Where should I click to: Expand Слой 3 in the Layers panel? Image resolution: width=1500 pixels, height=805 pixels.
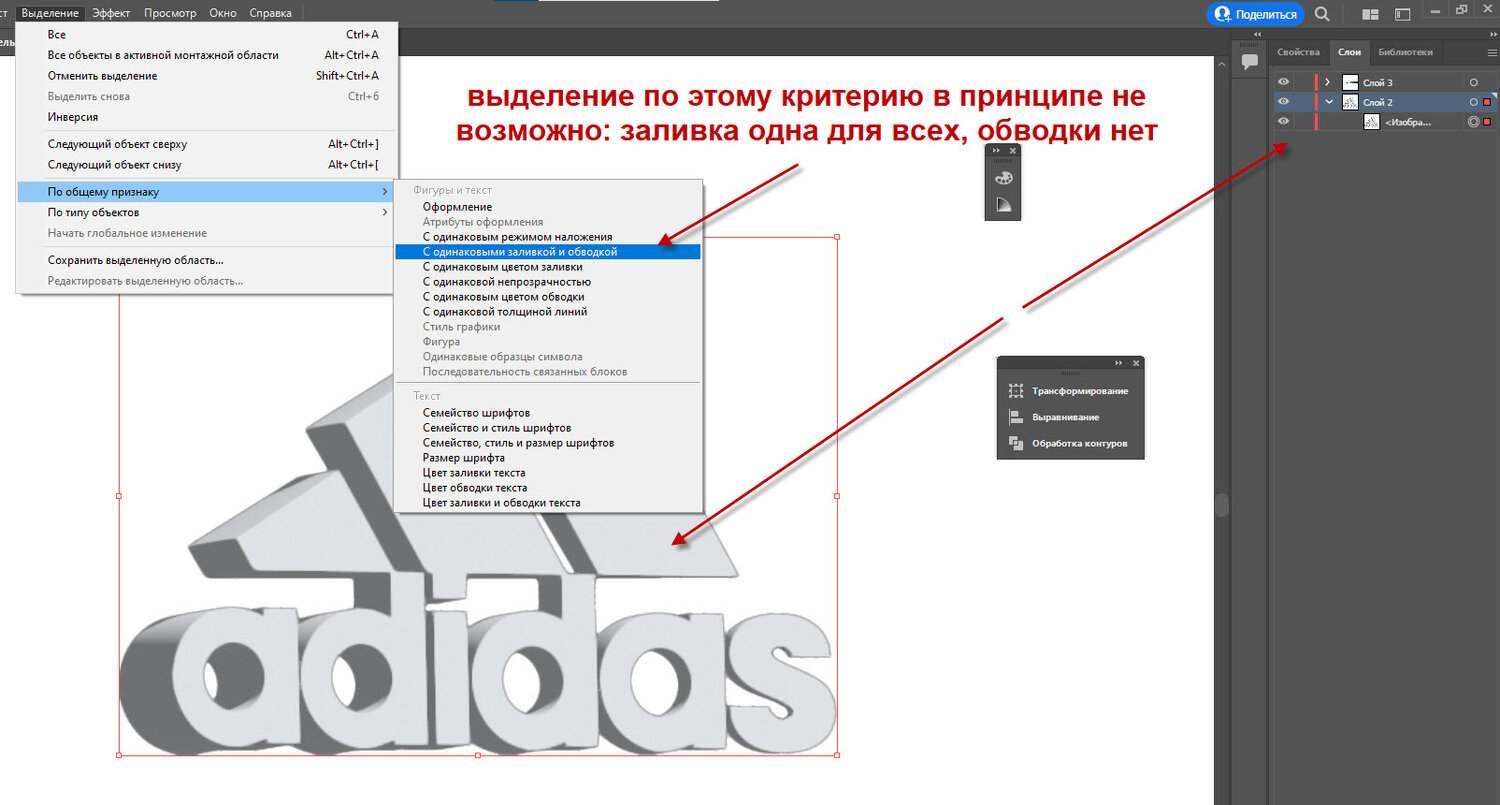click(1328, 82)
